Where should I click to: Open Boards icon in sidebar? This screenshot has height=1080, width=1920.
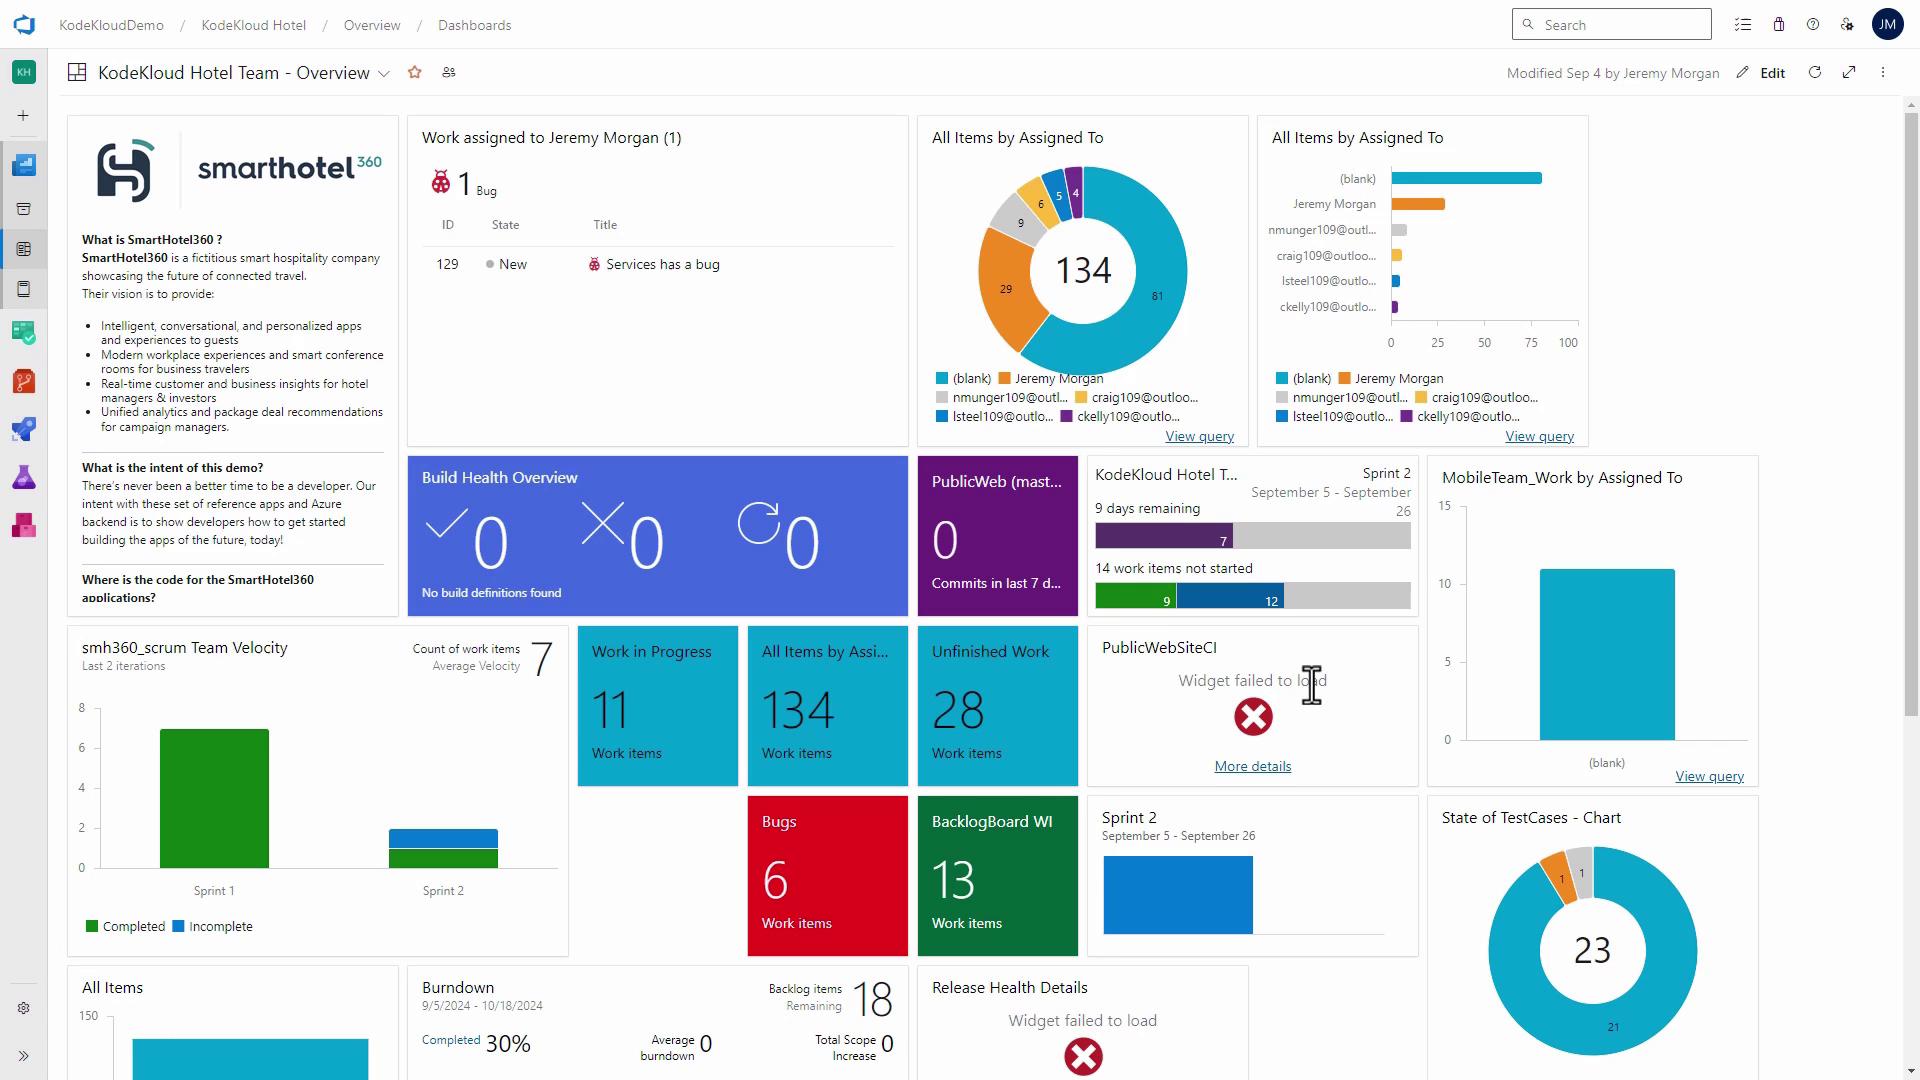pos(24,332)
